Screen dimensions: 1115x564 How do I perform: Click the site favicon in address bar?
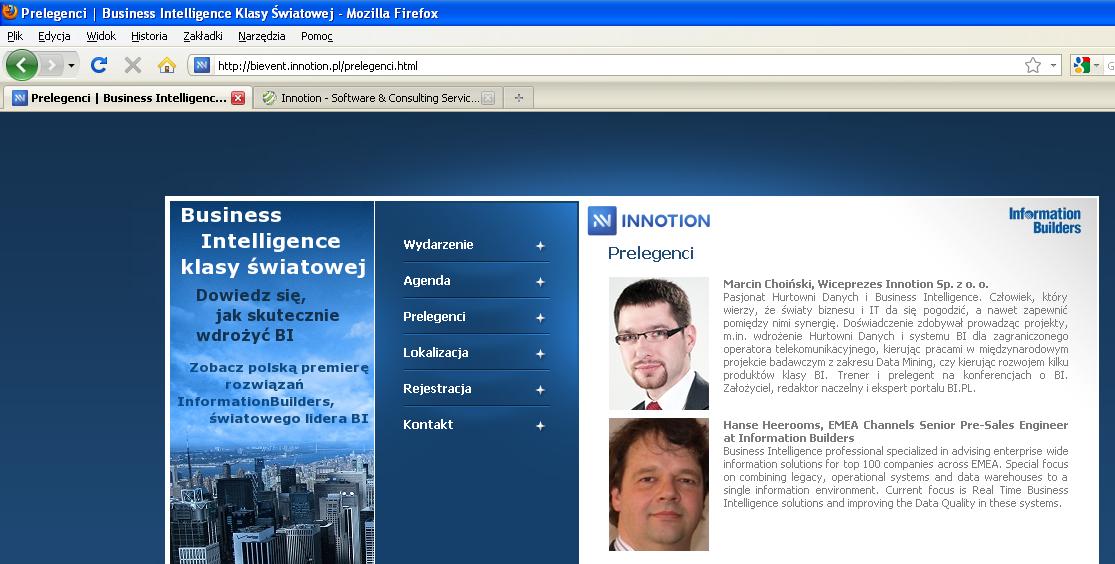[x=202, y=65]
